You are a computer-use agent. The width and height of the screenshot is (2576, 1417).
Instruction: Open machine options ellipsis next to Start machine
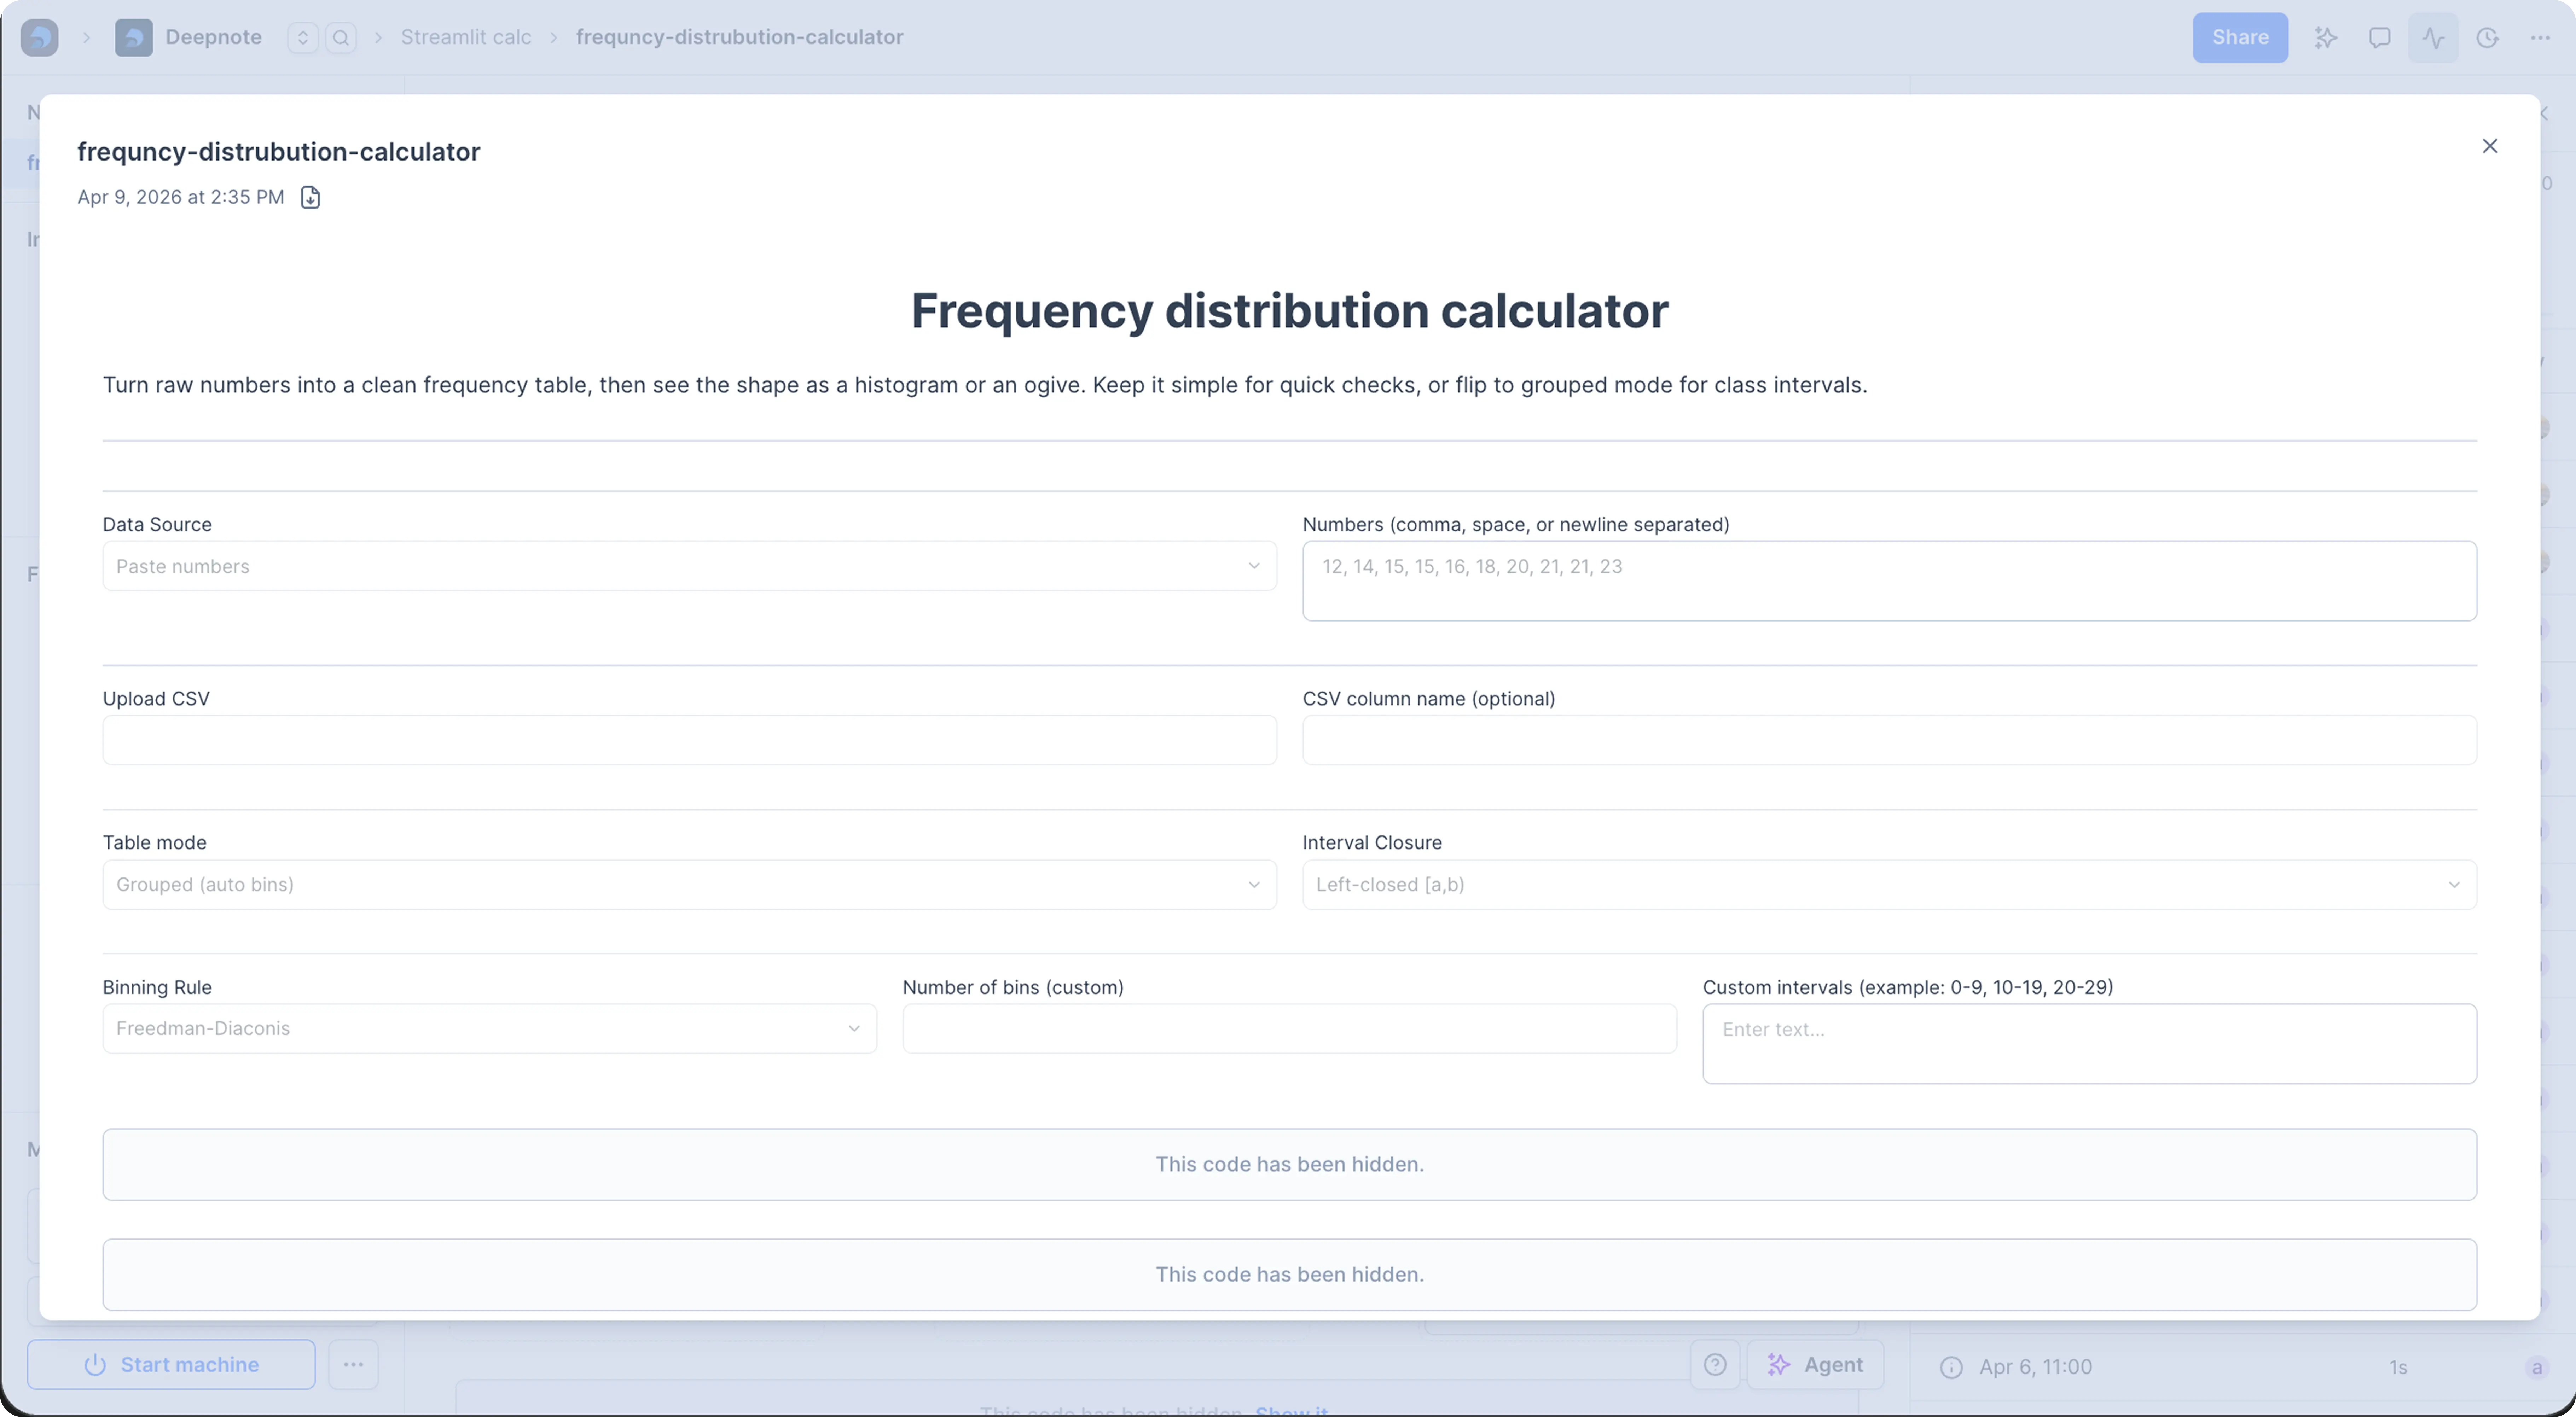pyautogui.click(x=353, y=1365)
